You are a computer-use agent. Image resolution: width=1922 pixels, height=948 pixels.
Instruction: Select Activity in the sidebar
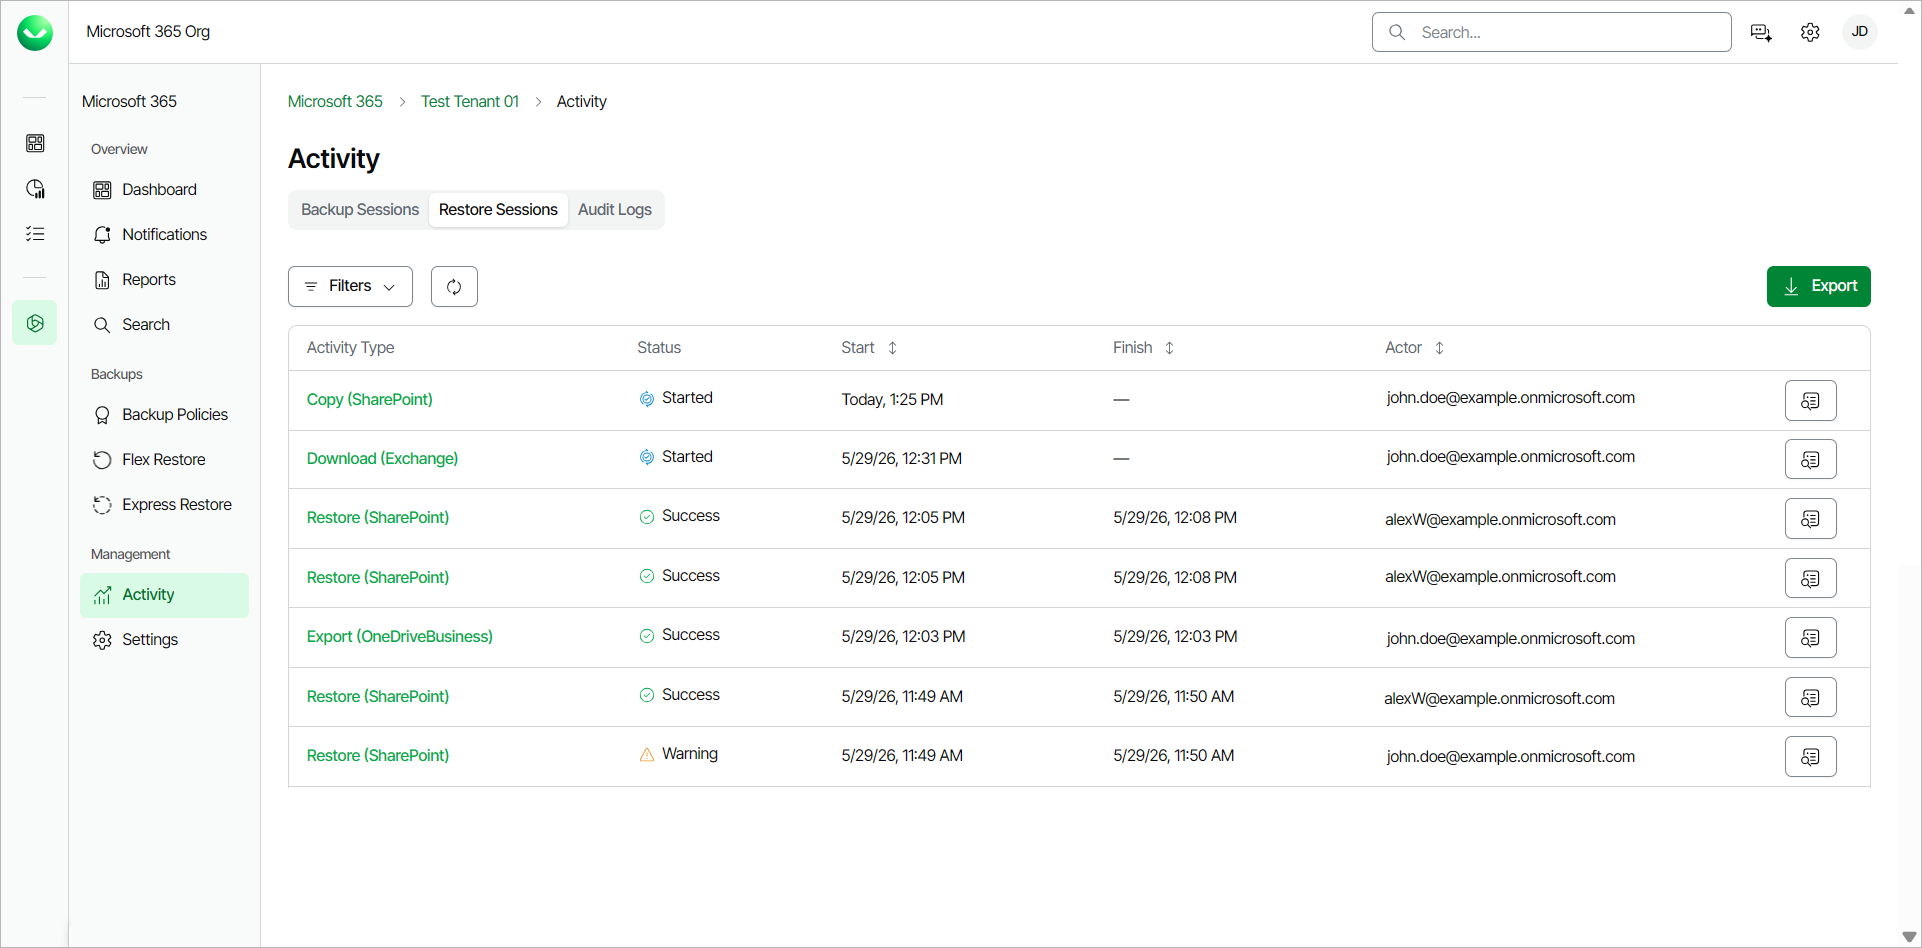point(164,595)
